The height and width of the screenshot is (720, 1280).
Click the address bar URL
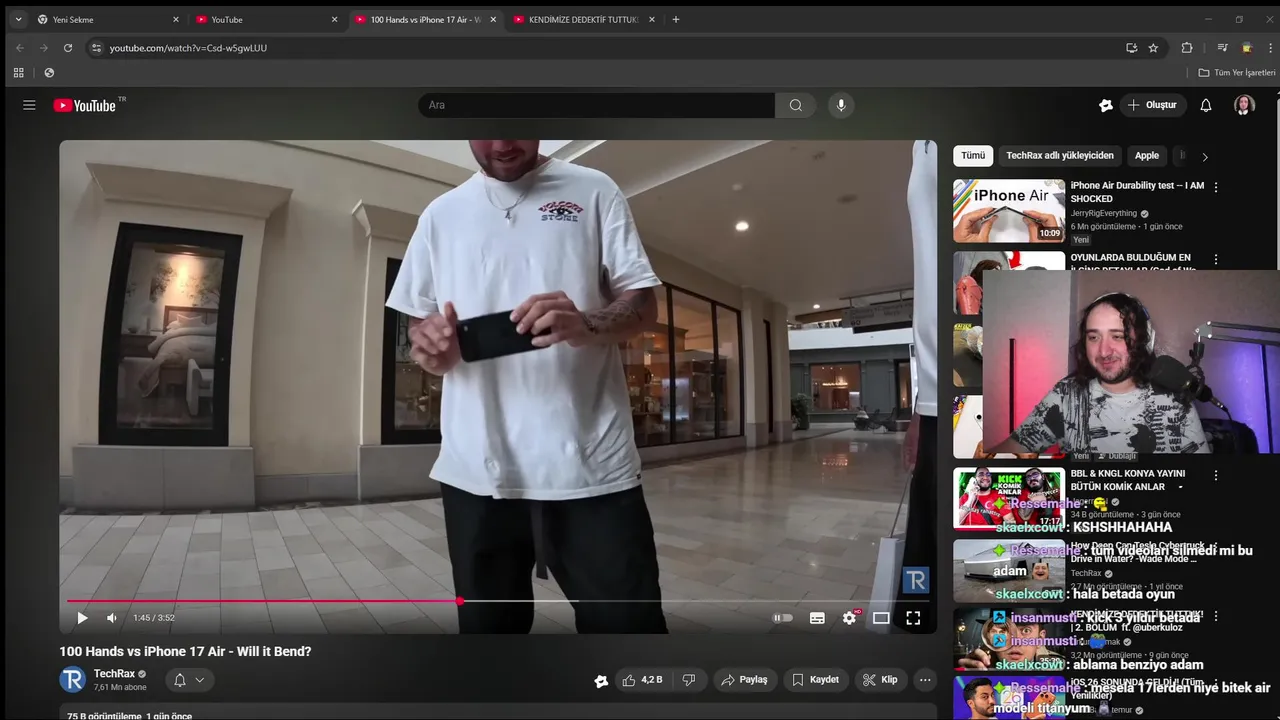(x=188, y=48)
